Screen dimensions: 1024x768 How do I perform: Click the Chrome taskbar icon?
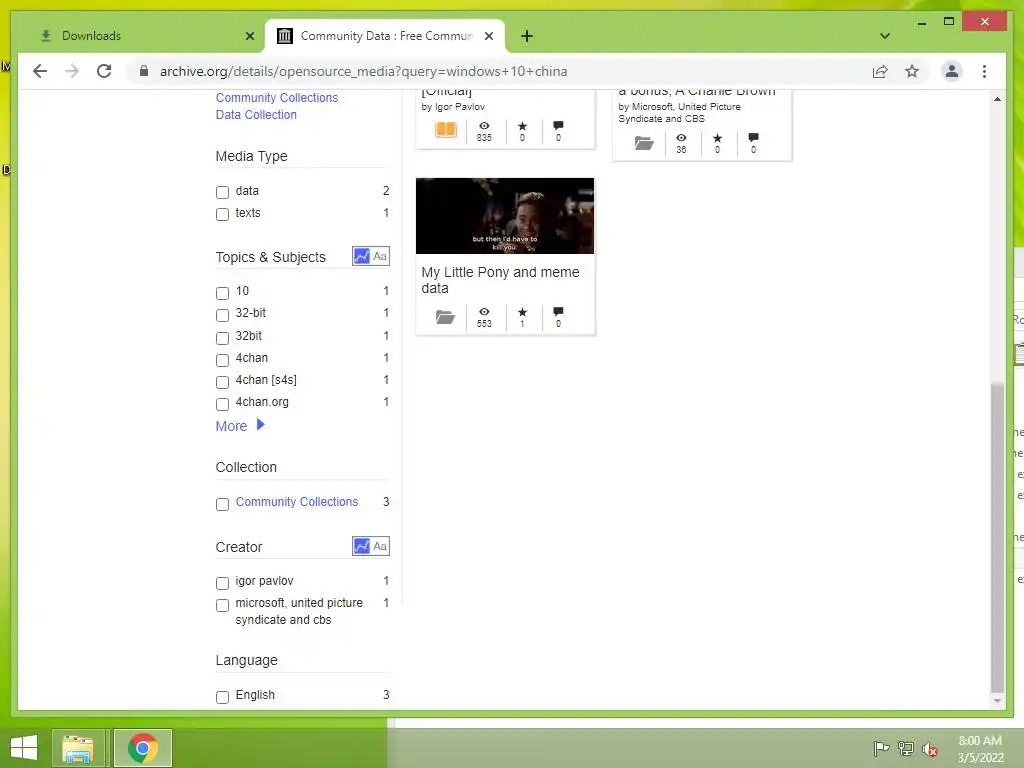[143, 748]
